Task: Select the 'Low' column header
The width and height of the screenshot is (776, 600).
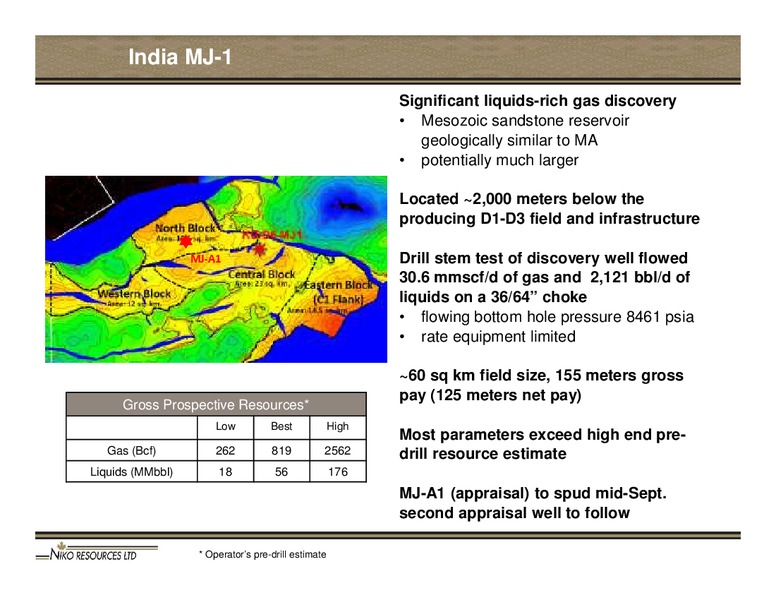Action: pyautogui.click(x=225, y=426)
